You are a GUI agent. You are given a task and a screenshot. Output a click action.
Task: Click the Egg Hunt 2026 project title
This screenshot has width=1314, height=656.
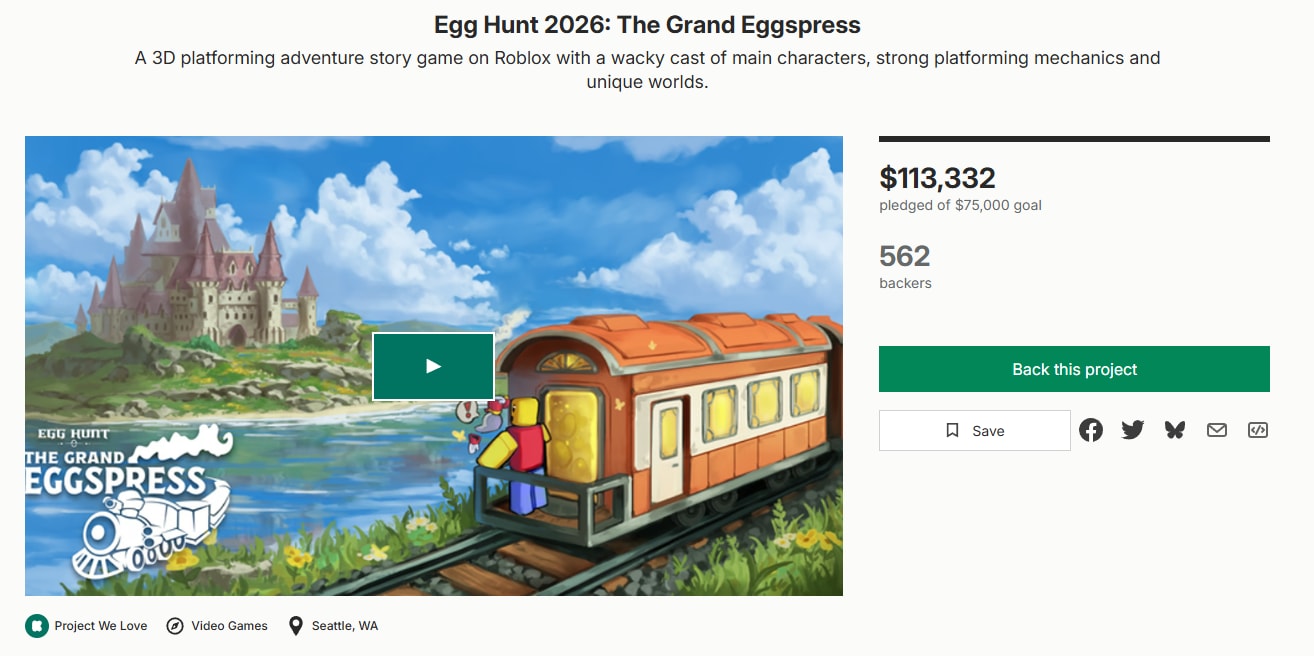pos(647,25)
